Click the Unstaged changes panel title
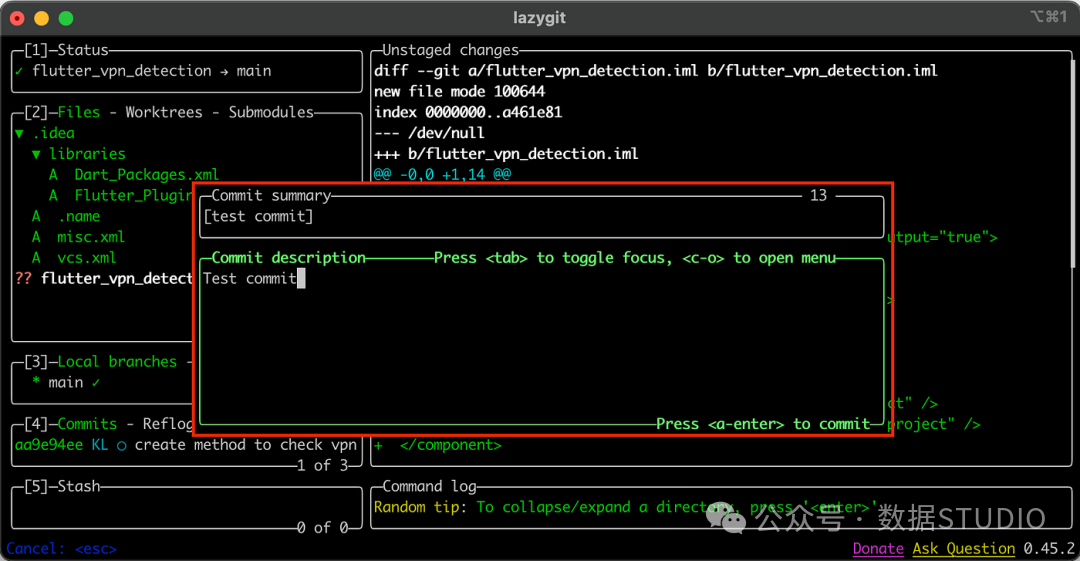 coord(450,50)
